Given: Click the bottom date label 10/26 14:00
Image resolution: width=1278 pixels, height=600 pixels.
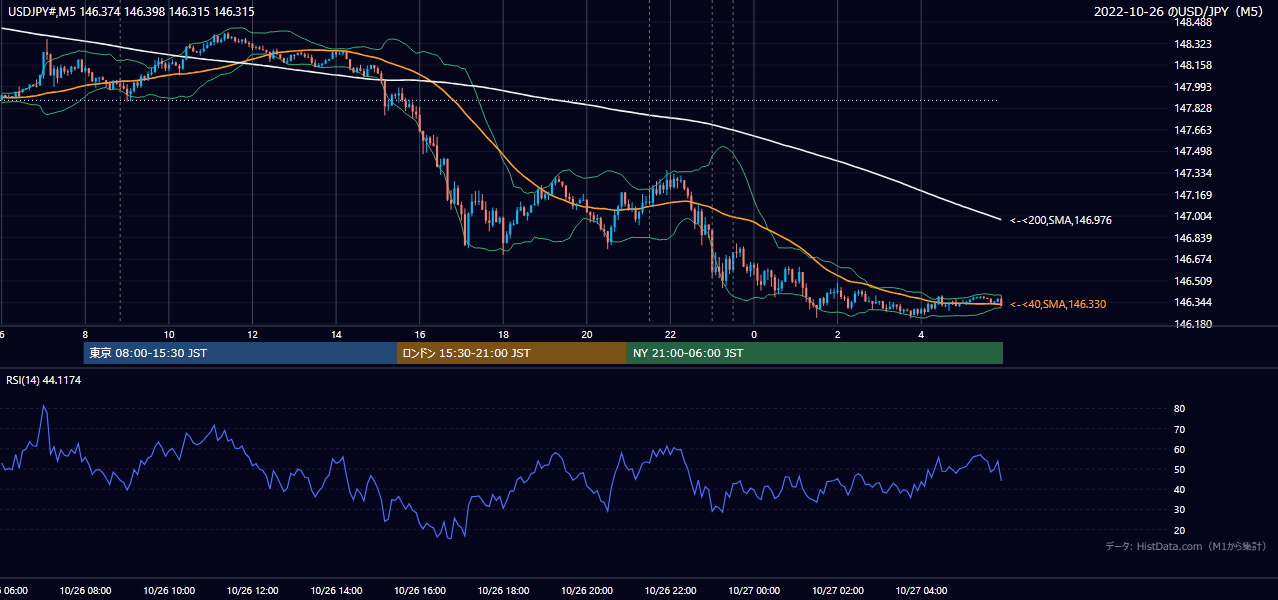Looking at the screenshot, I should tap(336, 590).
